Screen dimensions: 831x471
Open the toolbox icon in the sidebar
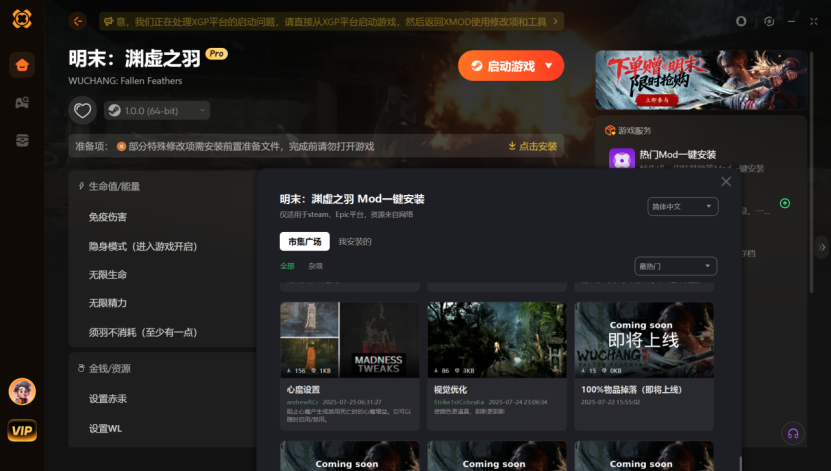[22, 140]
